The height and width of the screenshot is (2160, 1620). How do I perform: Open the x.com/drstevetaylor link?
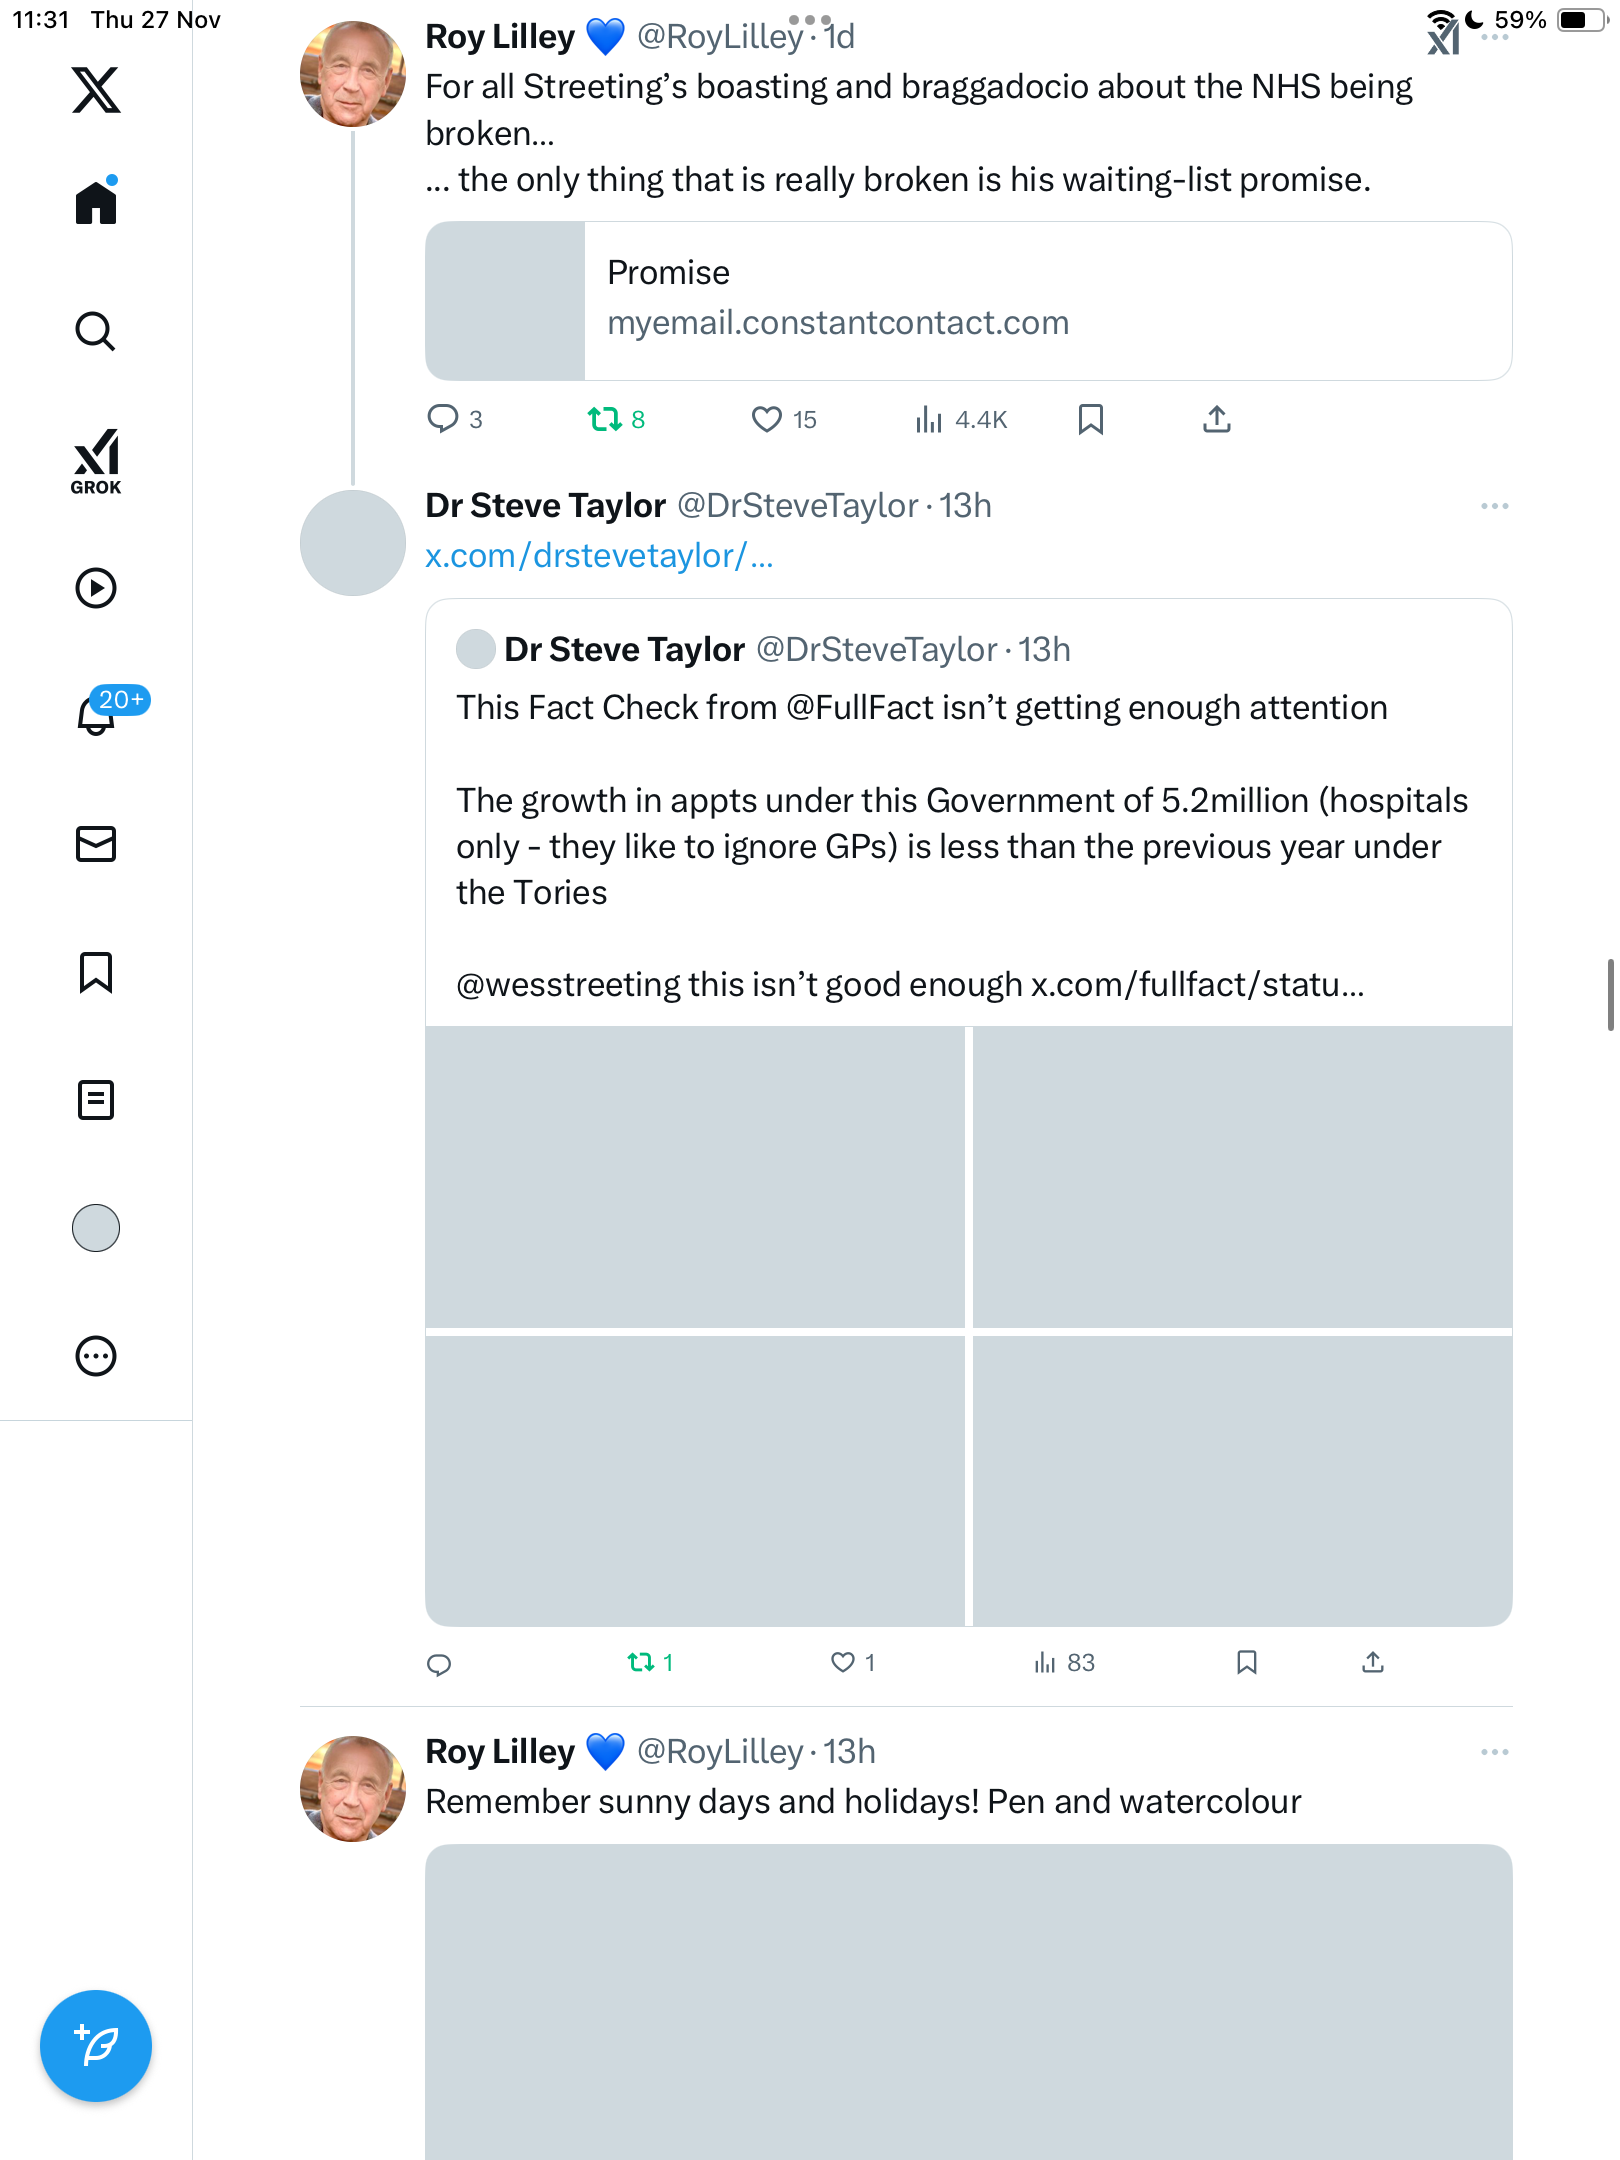[x=599, y=556]
